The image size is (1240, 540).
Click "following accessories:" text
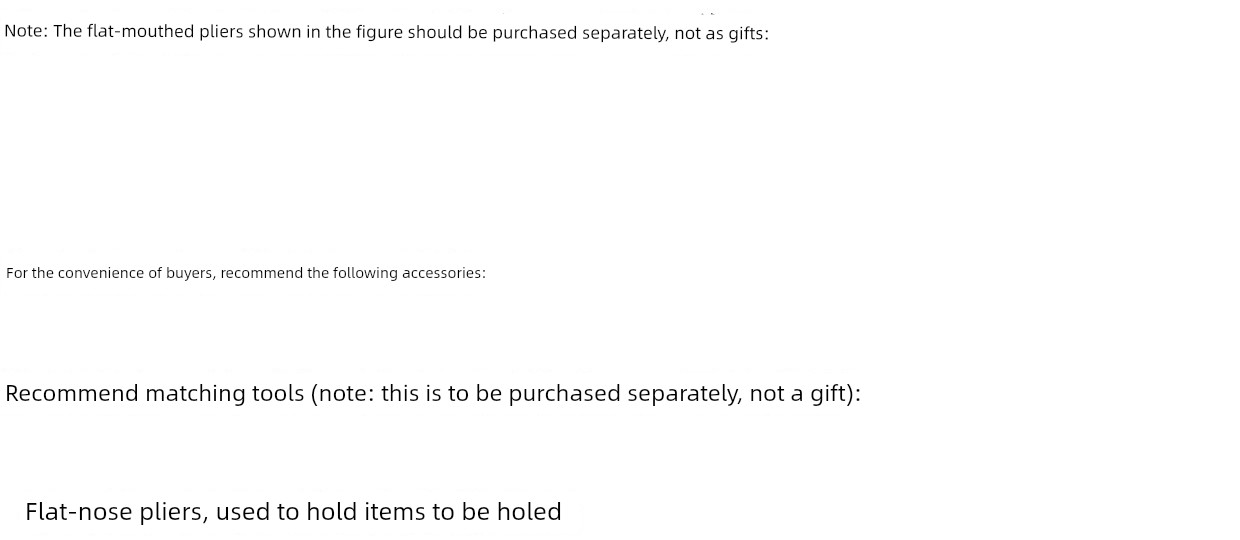[x=409, y=273]
